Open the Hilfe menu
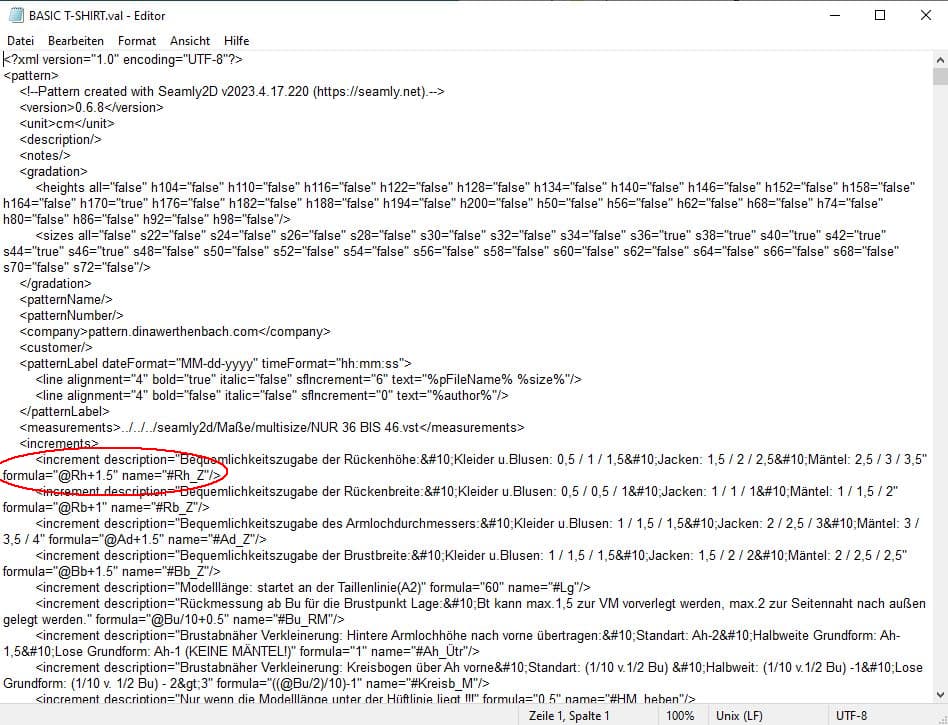The width and height of the screenshot is (948, 725). click(x=237, y=41)
